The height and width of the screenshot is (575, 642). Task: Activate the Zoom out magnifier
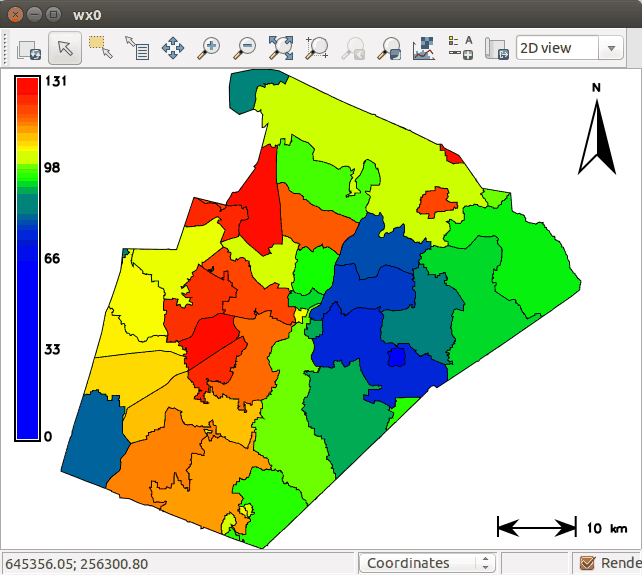click(244, 47)
